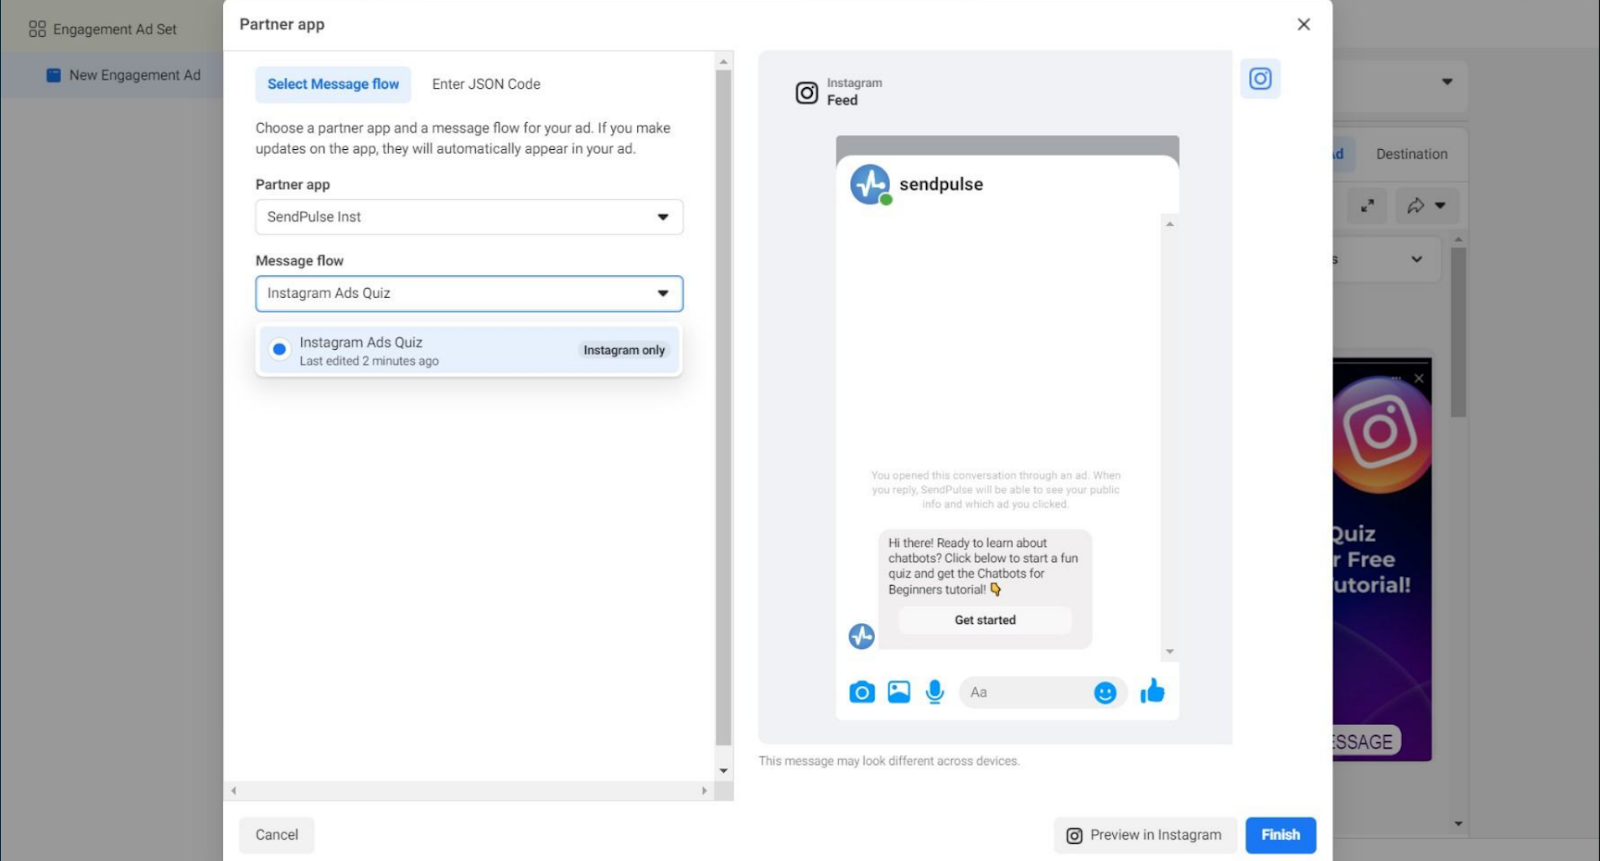Click the Get started button in chat preview
This screenshot has height=861, width=1600.
coord(985,620)
